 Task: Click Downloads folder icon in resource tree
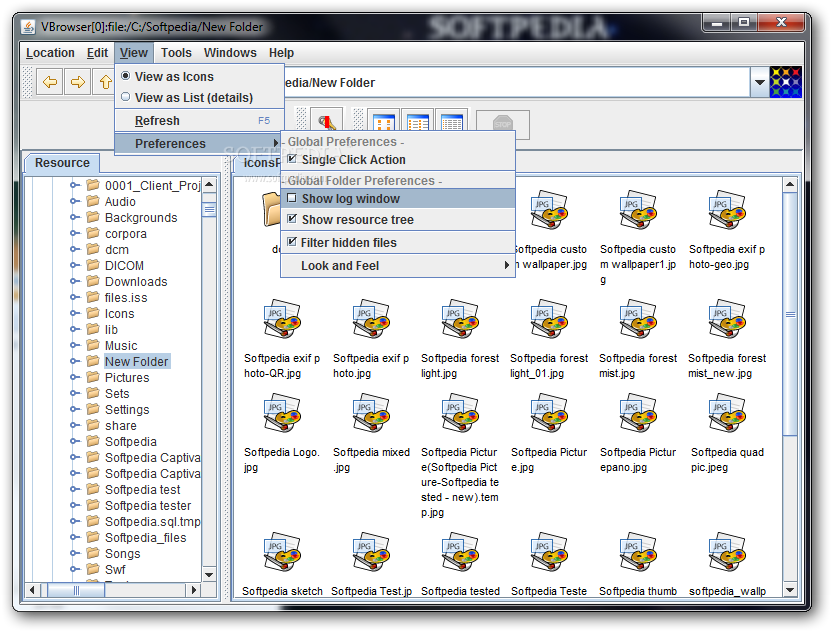pos(93,281)
